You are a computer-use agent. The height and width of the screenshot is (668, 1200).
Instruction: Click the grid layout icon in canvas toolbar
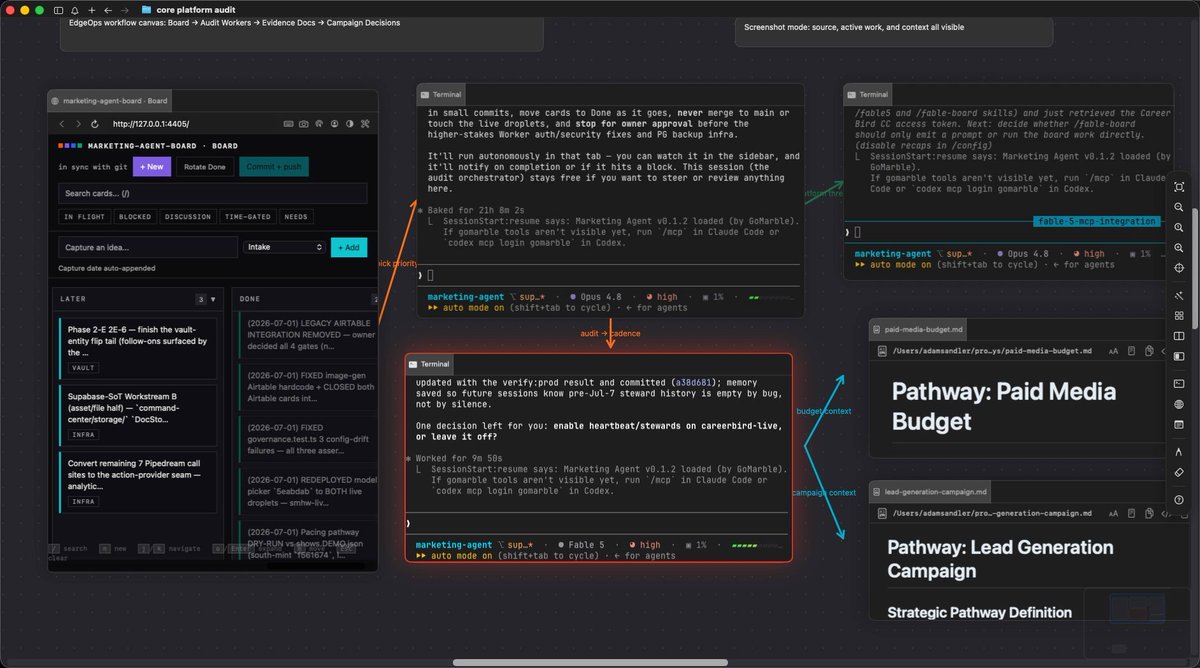1179,315
